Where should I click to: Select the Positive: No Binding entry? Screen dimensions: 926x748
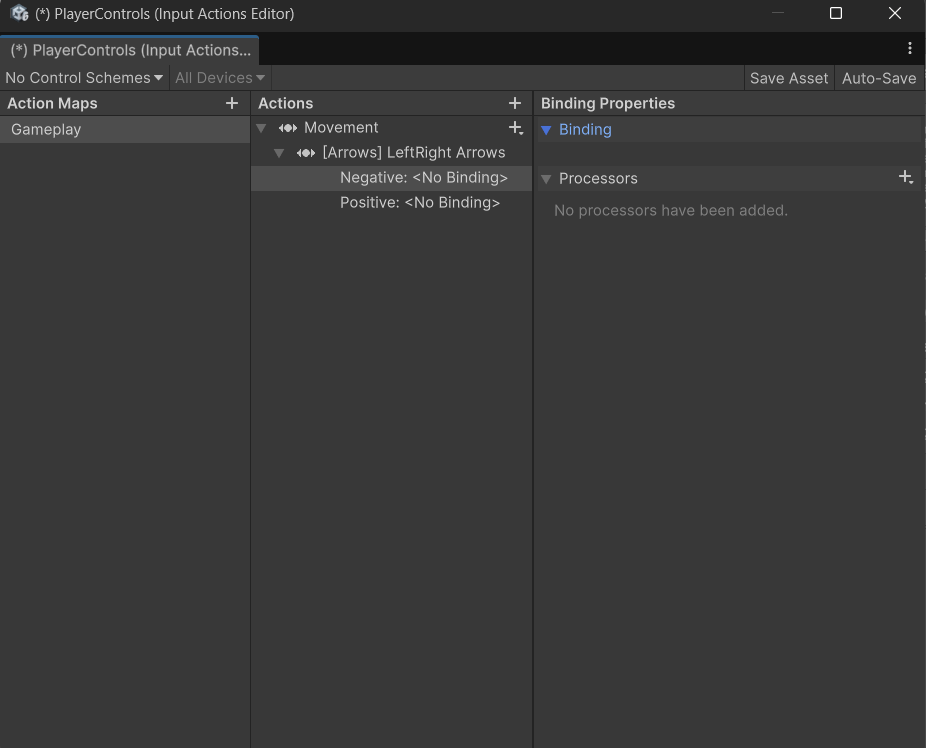[420, 203]
